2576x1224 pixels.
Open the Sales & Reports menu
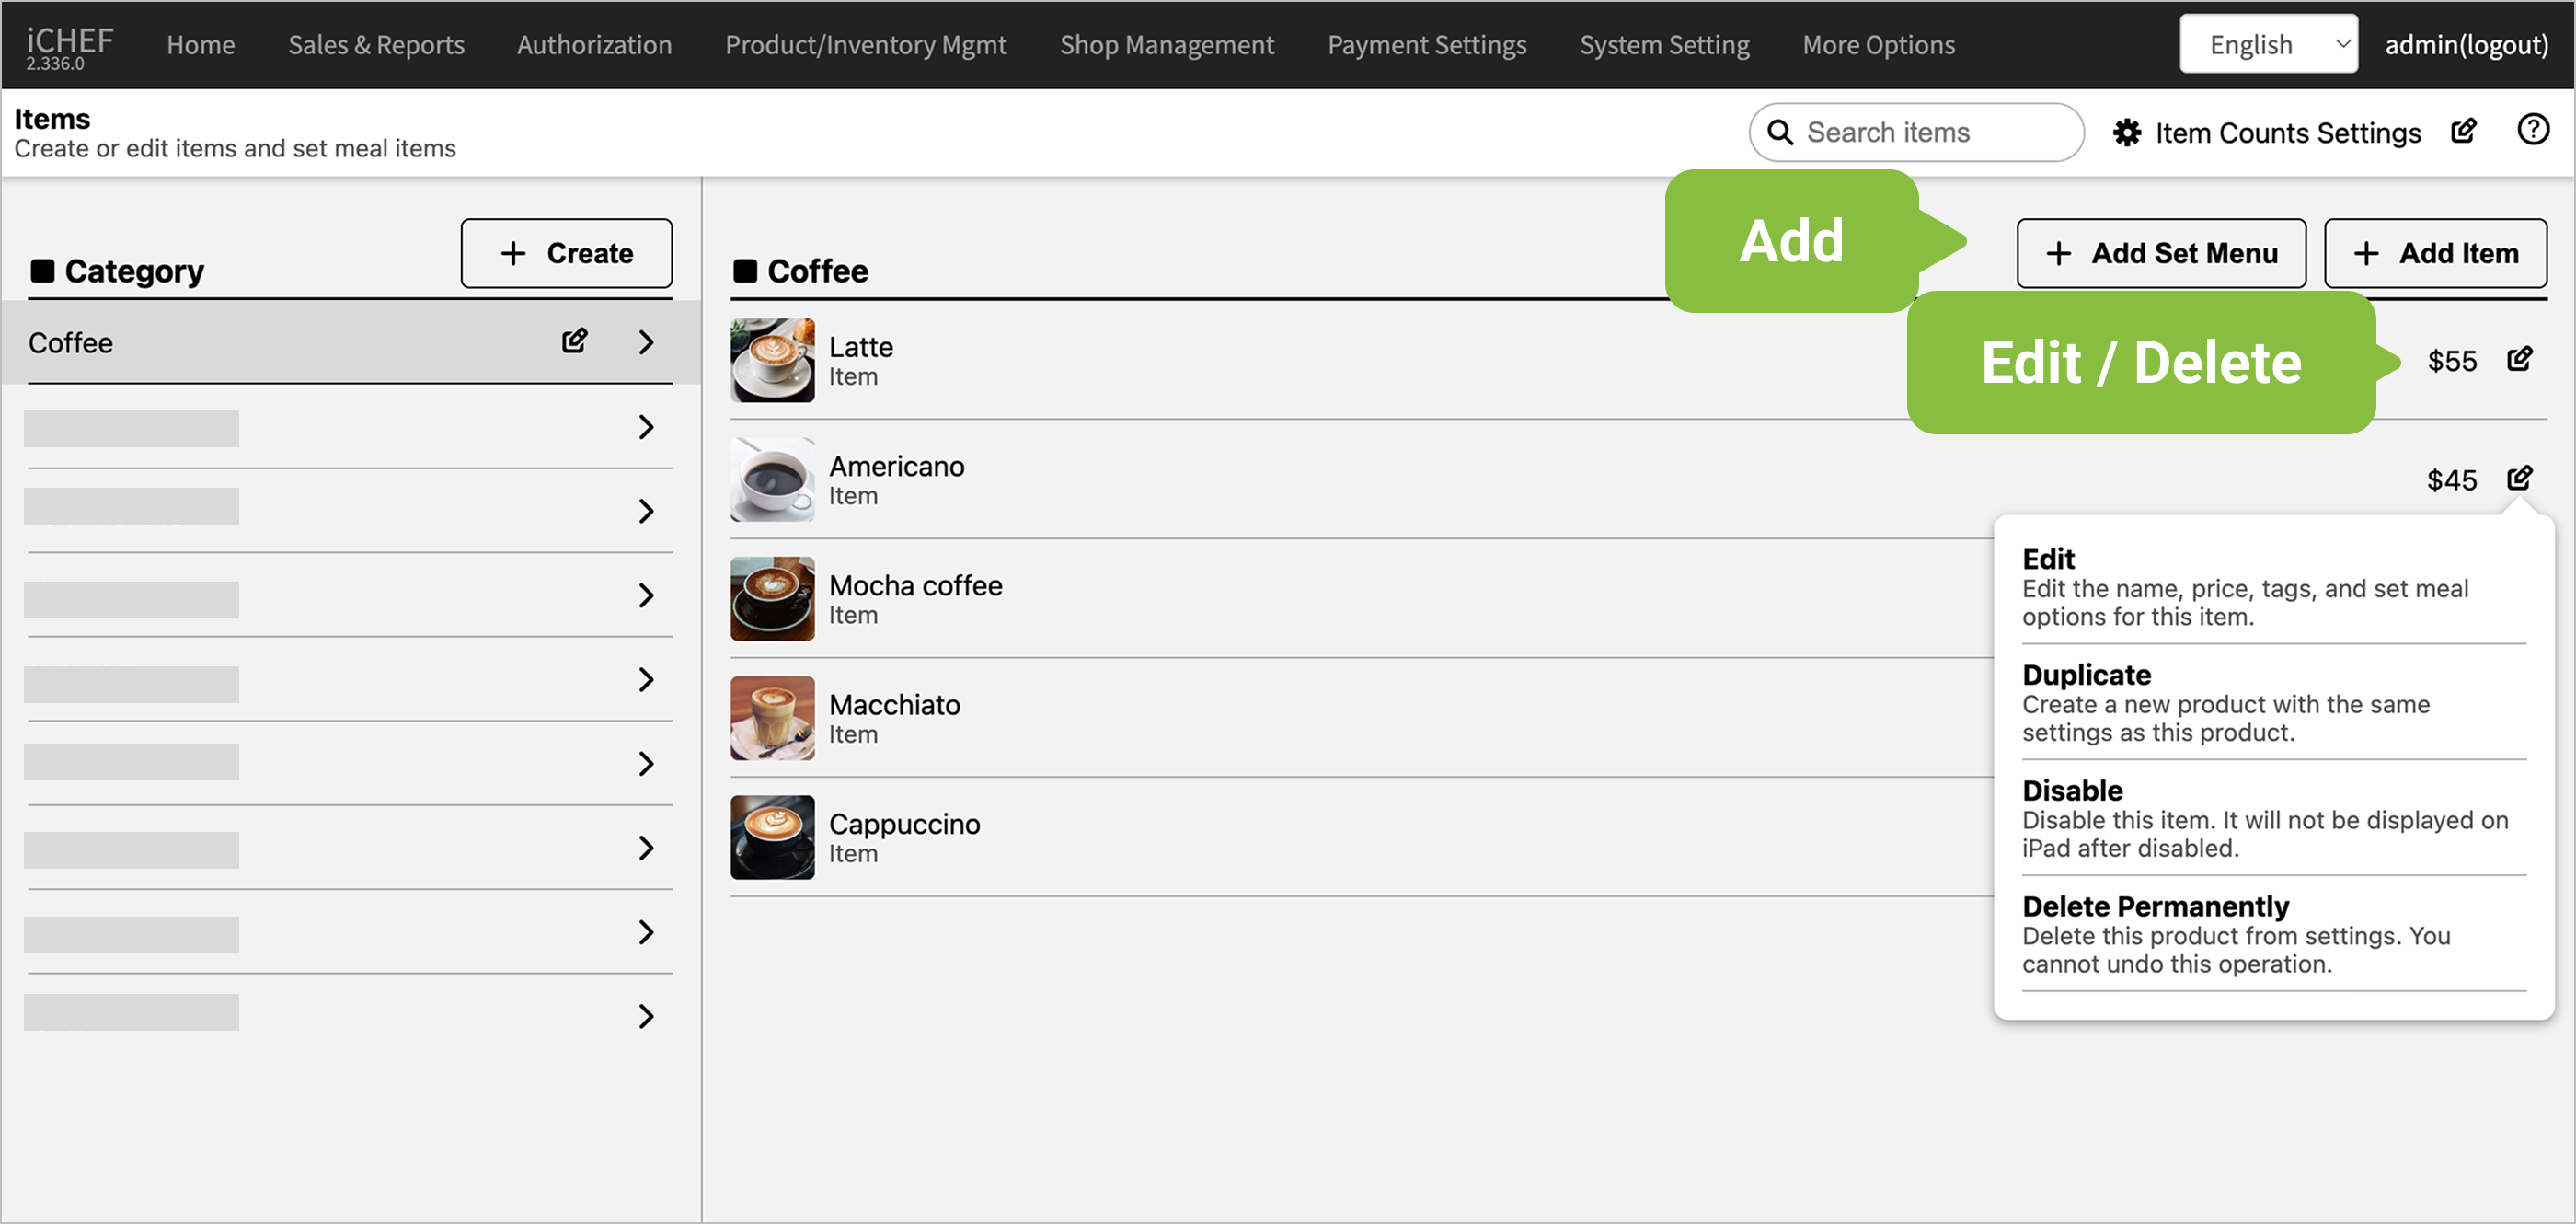pyautogui.click(x=376, y=45)
